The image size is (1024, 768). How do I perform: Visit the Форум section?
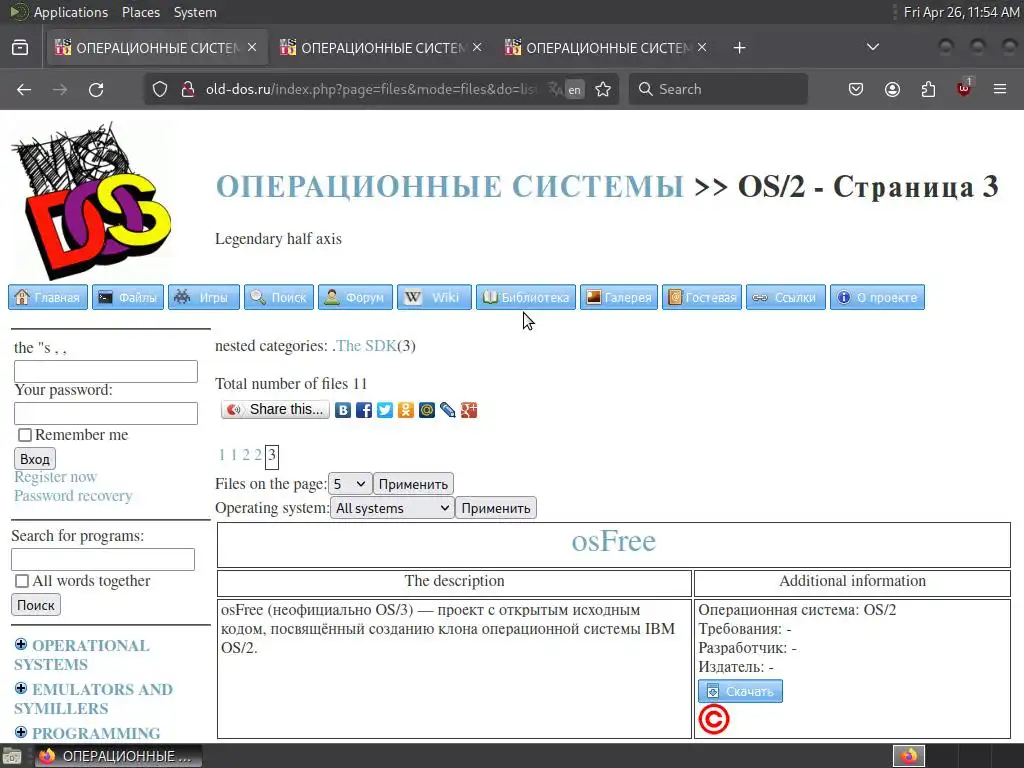pos(355,297)
